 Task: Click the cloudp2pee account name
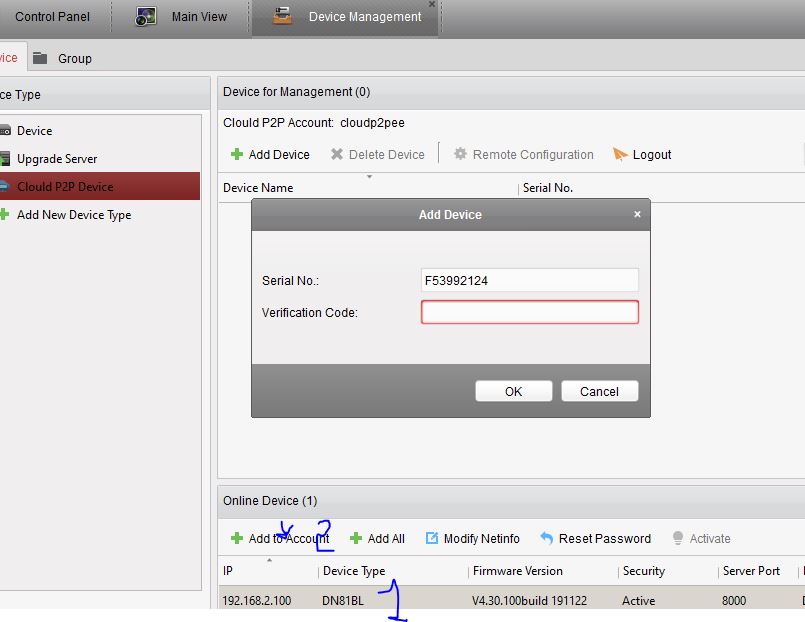[x=372, y=123]
